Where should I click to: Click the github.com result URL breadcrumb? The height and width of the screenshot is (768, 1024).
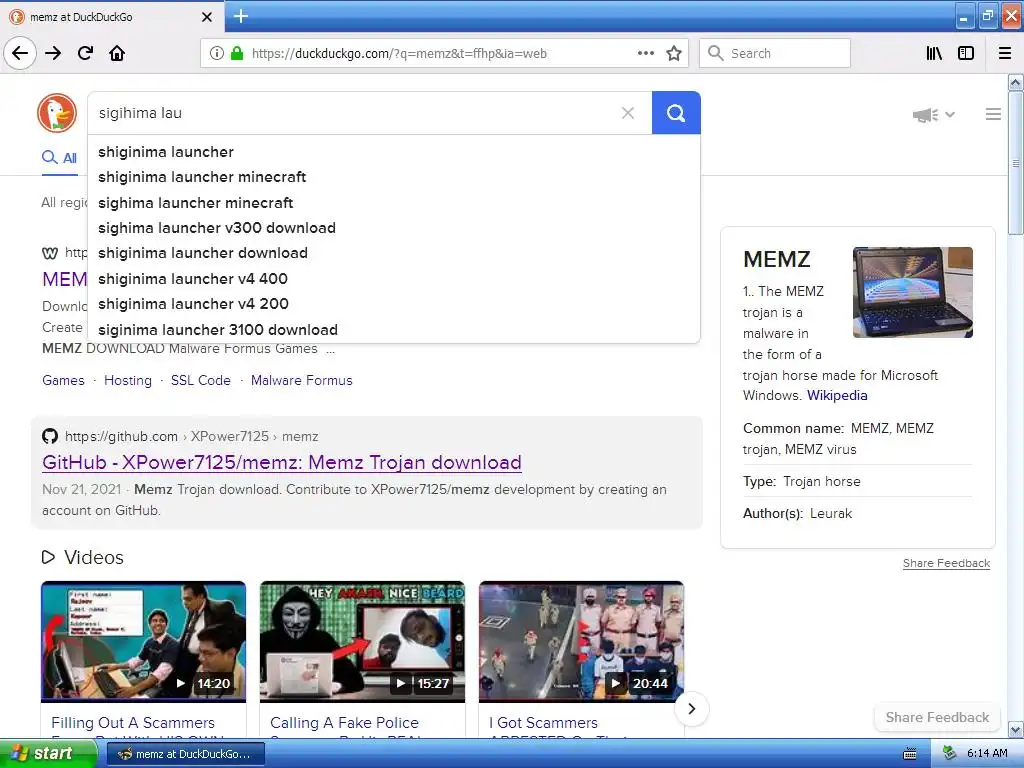pos(191,436)
